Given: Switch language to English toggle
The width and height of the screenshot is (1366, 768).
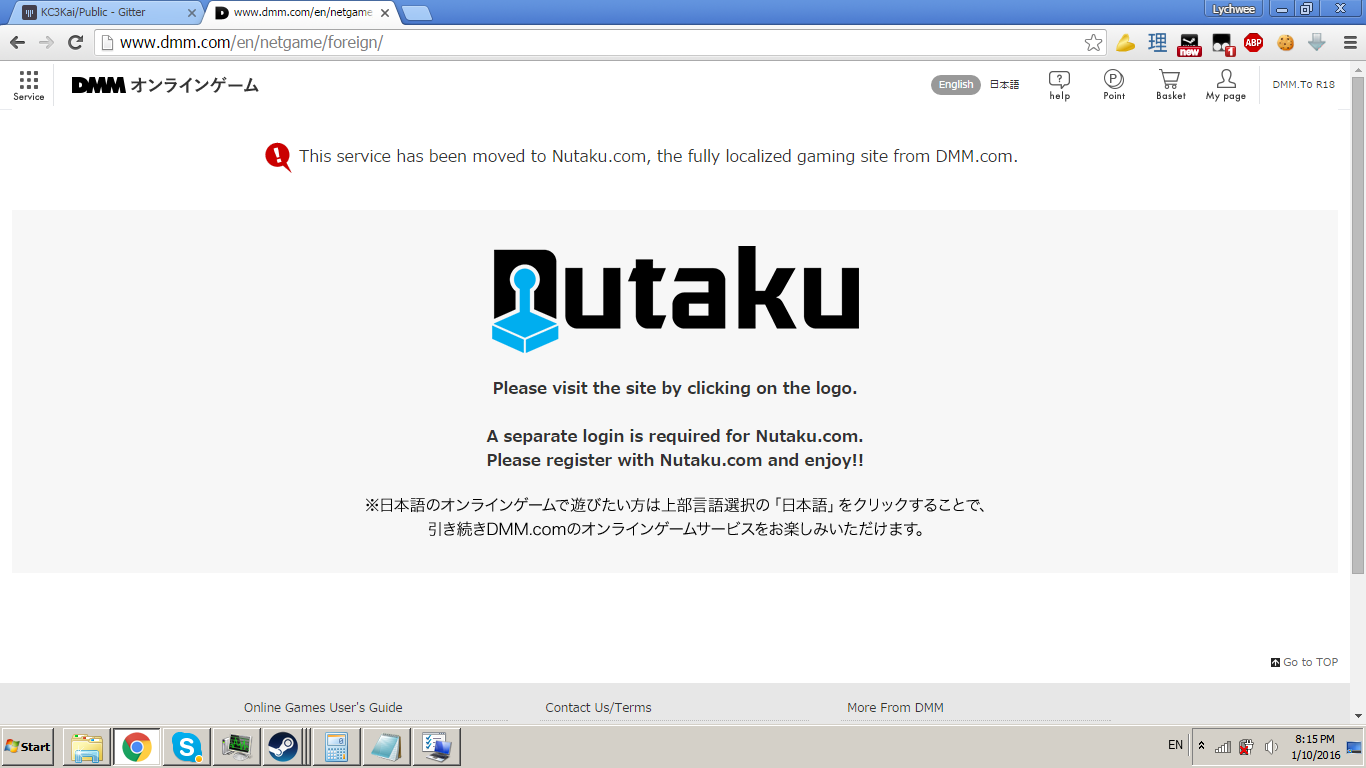Looking at the screenshot, I should (955, 85).
